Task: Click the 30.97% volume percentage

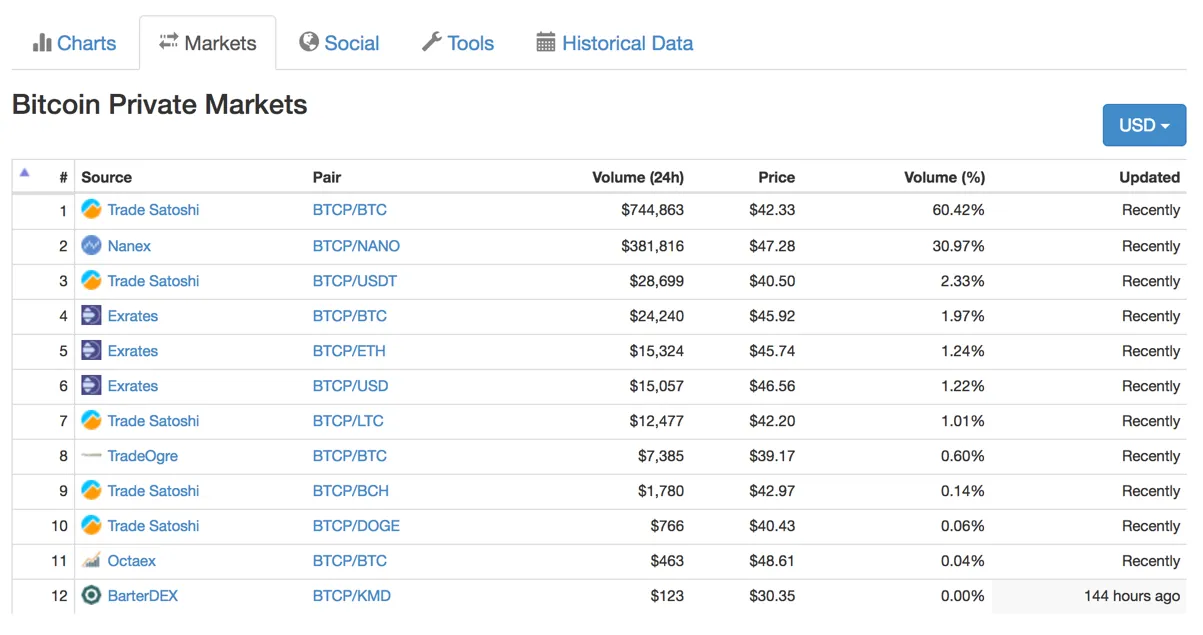Action: (x=959, y=246)
